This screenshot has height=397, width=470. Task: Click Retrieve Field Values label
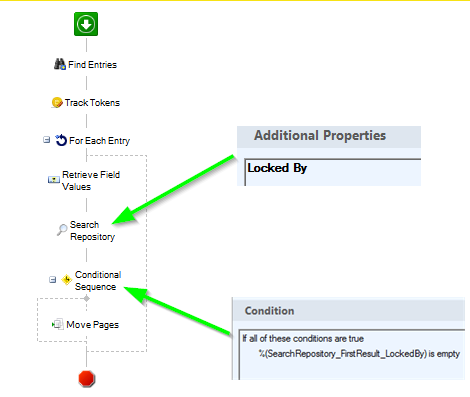91,181
